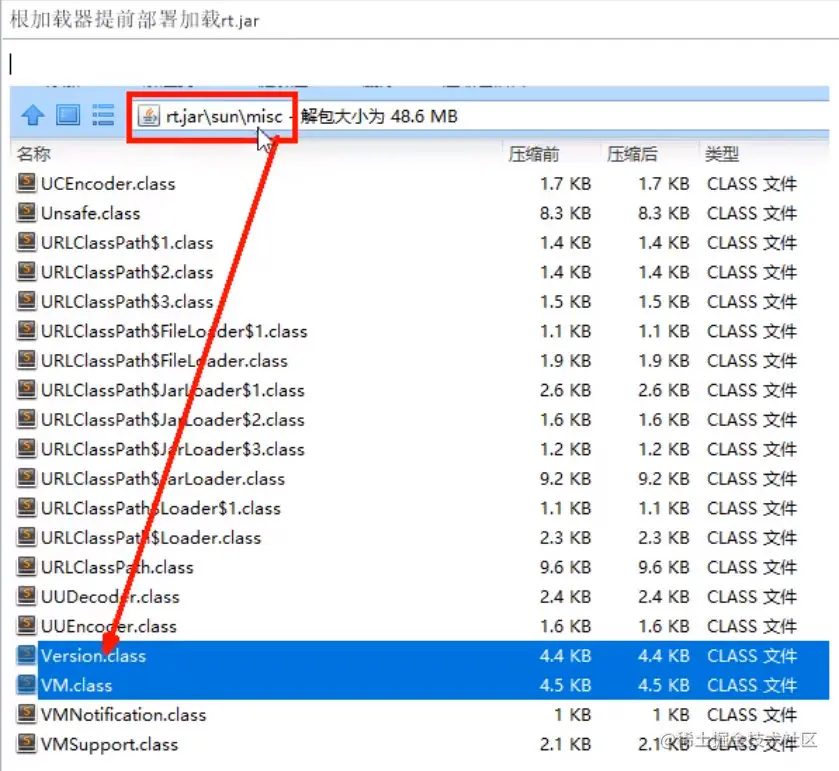Click the 9.2 KB 压缩后 size of URLClassPath$JarLoader.class

click(663, 479)
